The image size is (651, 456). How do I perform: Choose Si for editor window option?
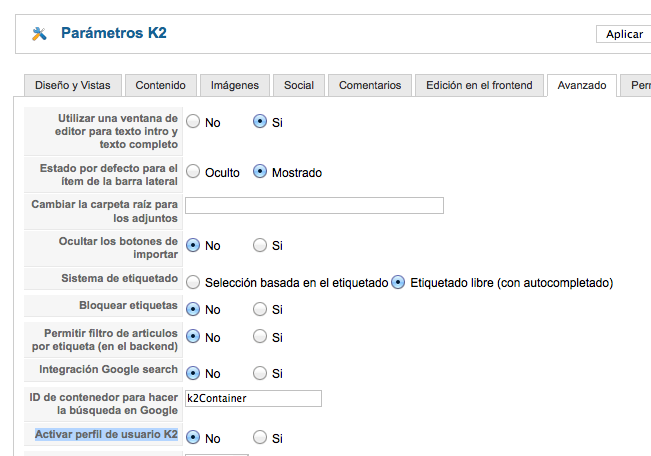pos(260,121)
